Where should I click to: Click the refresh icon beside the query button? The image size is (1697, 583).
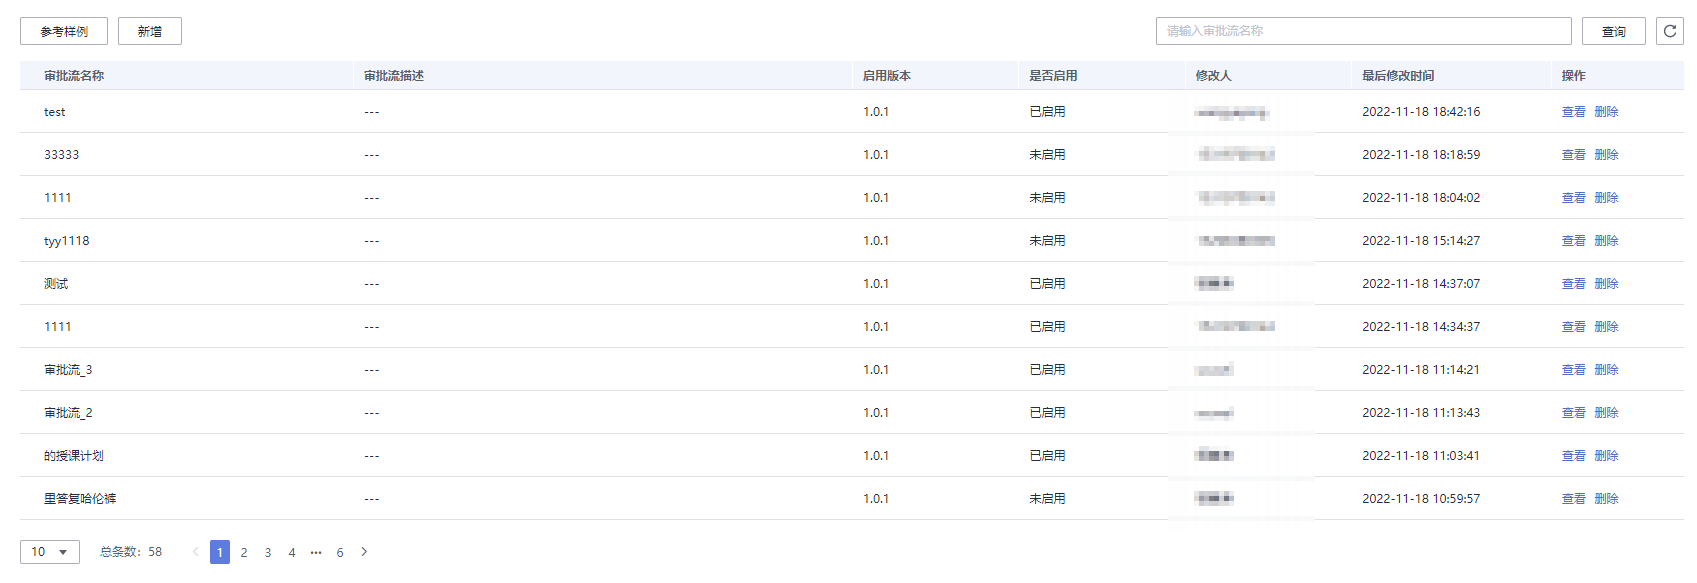pos(1669,31)
